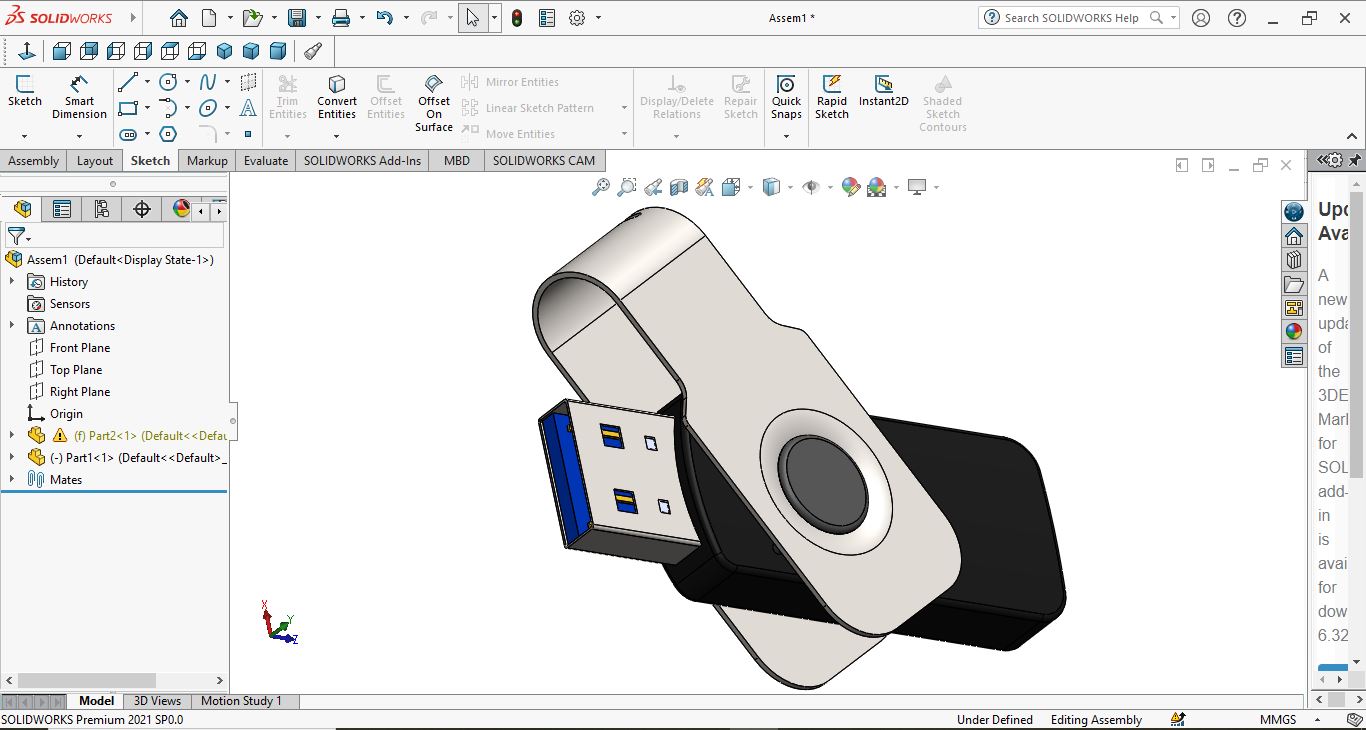Click Offset On Surface tool
Screen dimensions: 1366x730
point(434,103)
